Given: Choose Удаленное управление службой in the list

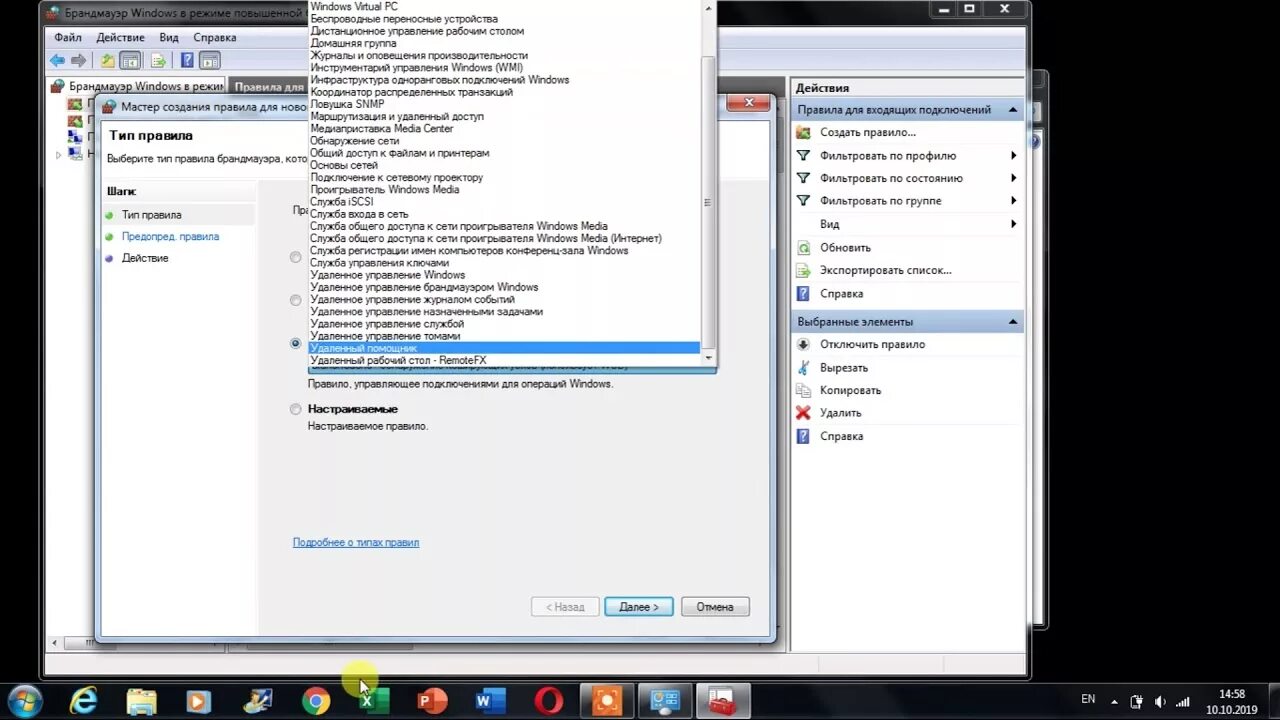Looking at the screenshot, I should 504,324.
